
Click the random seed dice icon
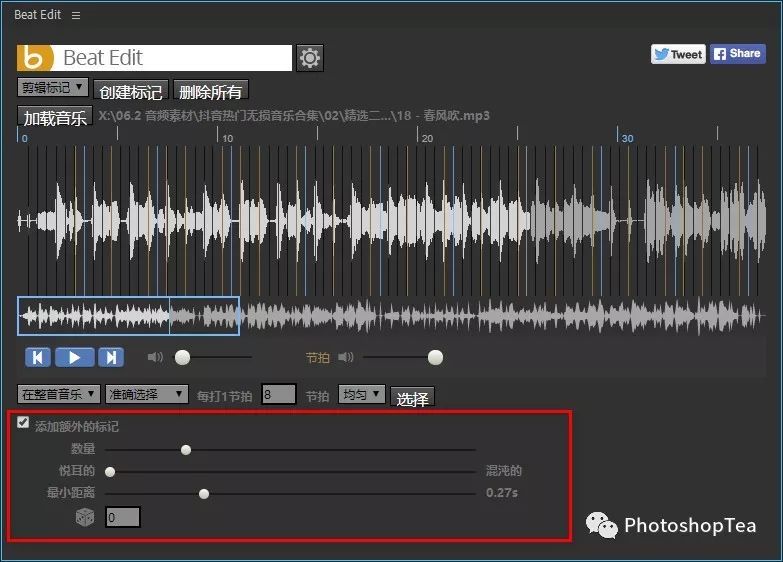coord(85,517)
